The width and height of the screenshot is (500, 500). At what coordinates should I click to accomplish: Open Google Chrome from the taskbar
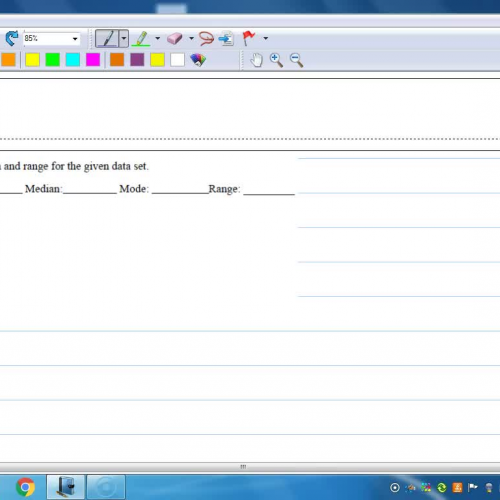click(25, 487)
